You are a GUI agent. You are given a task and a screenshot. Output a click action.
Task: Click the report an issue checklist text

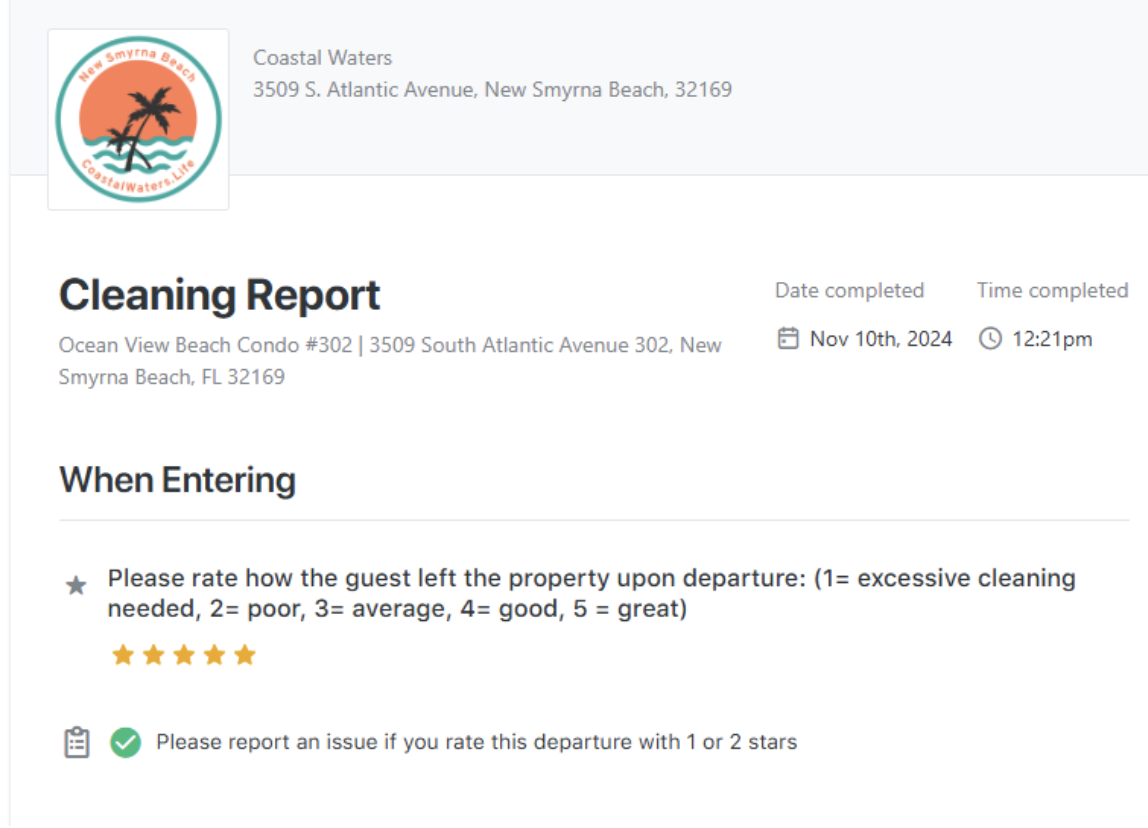pyautogui.click(x=477, y=742)
